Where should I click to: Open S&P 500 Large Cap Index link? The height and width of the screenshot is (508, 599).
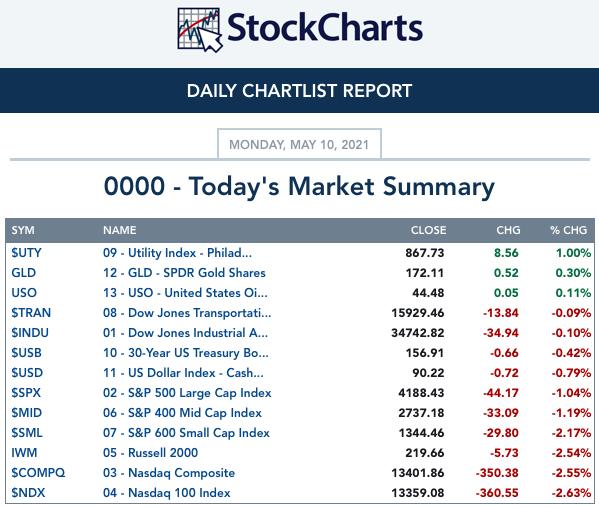click(x=187, y=393)
